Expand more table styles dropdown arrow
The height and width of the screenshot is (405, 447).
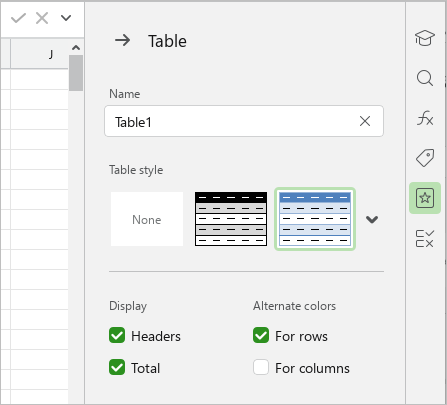point(372,219)
